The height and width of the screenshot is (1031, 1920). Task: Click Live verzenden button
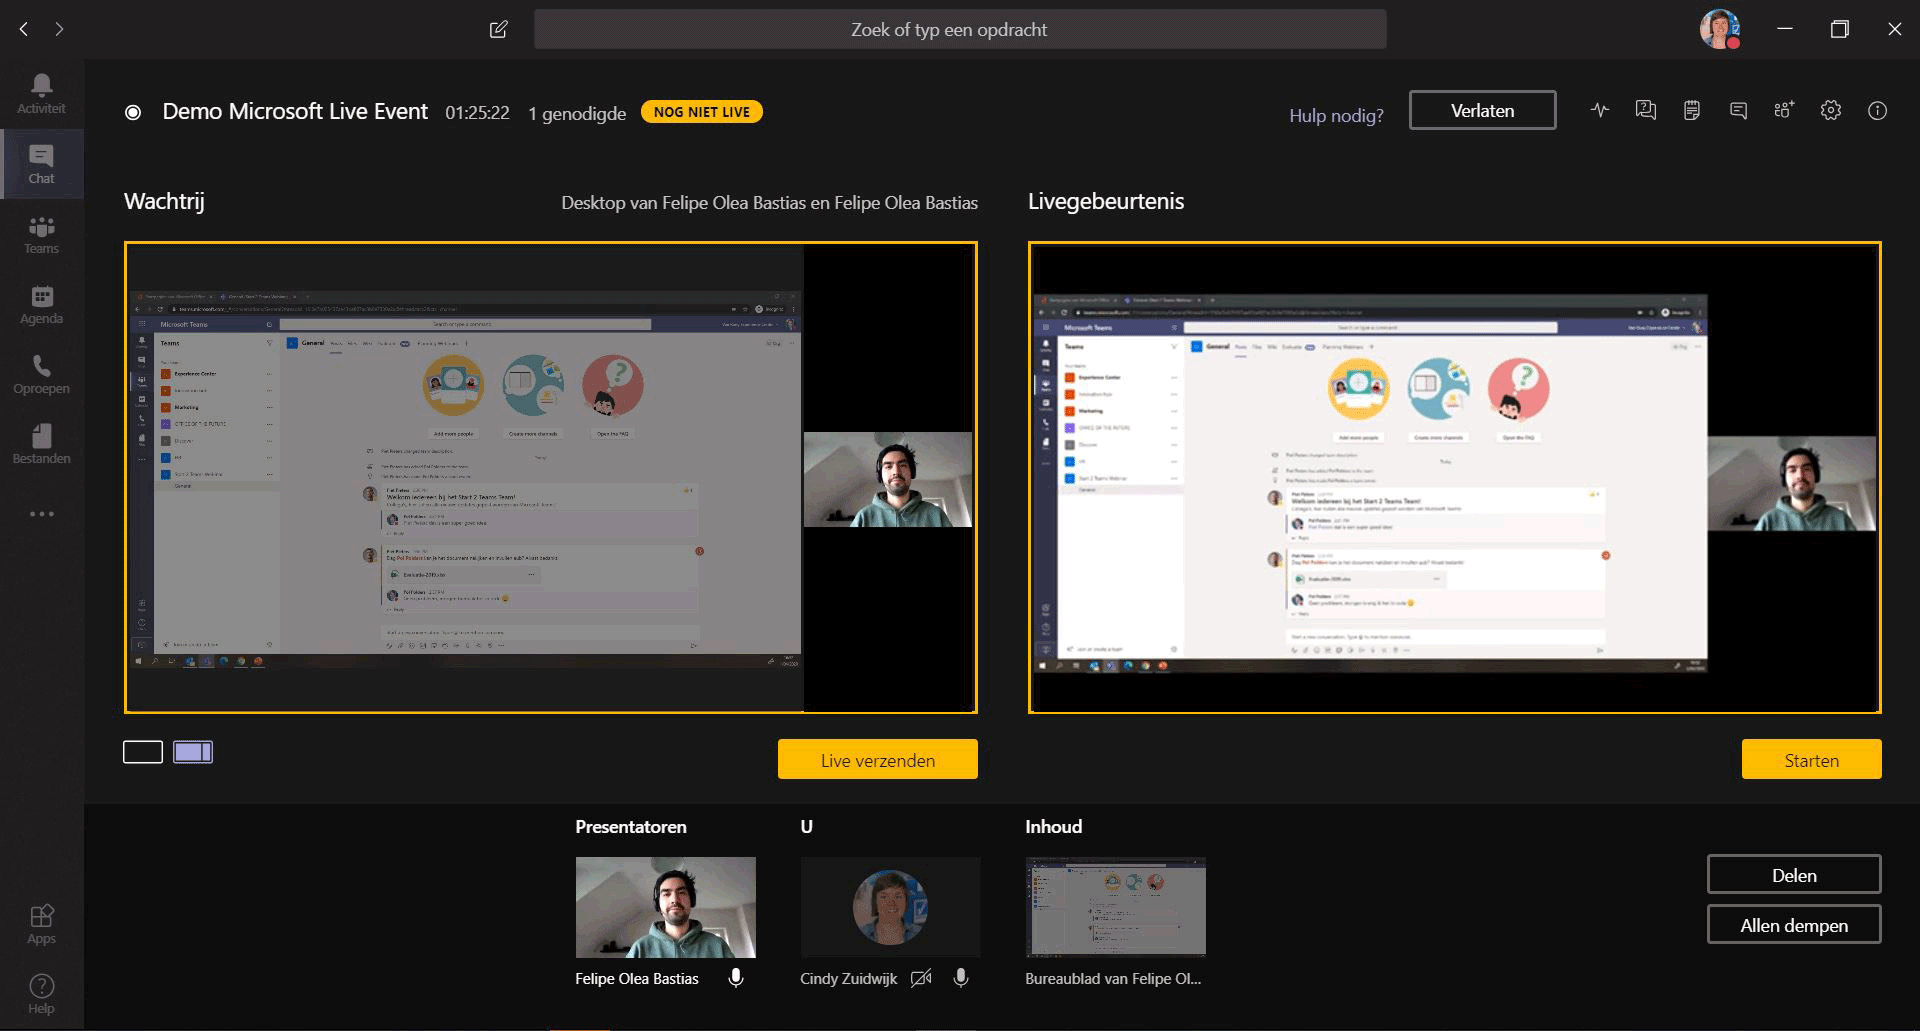[x=877, y=759]
